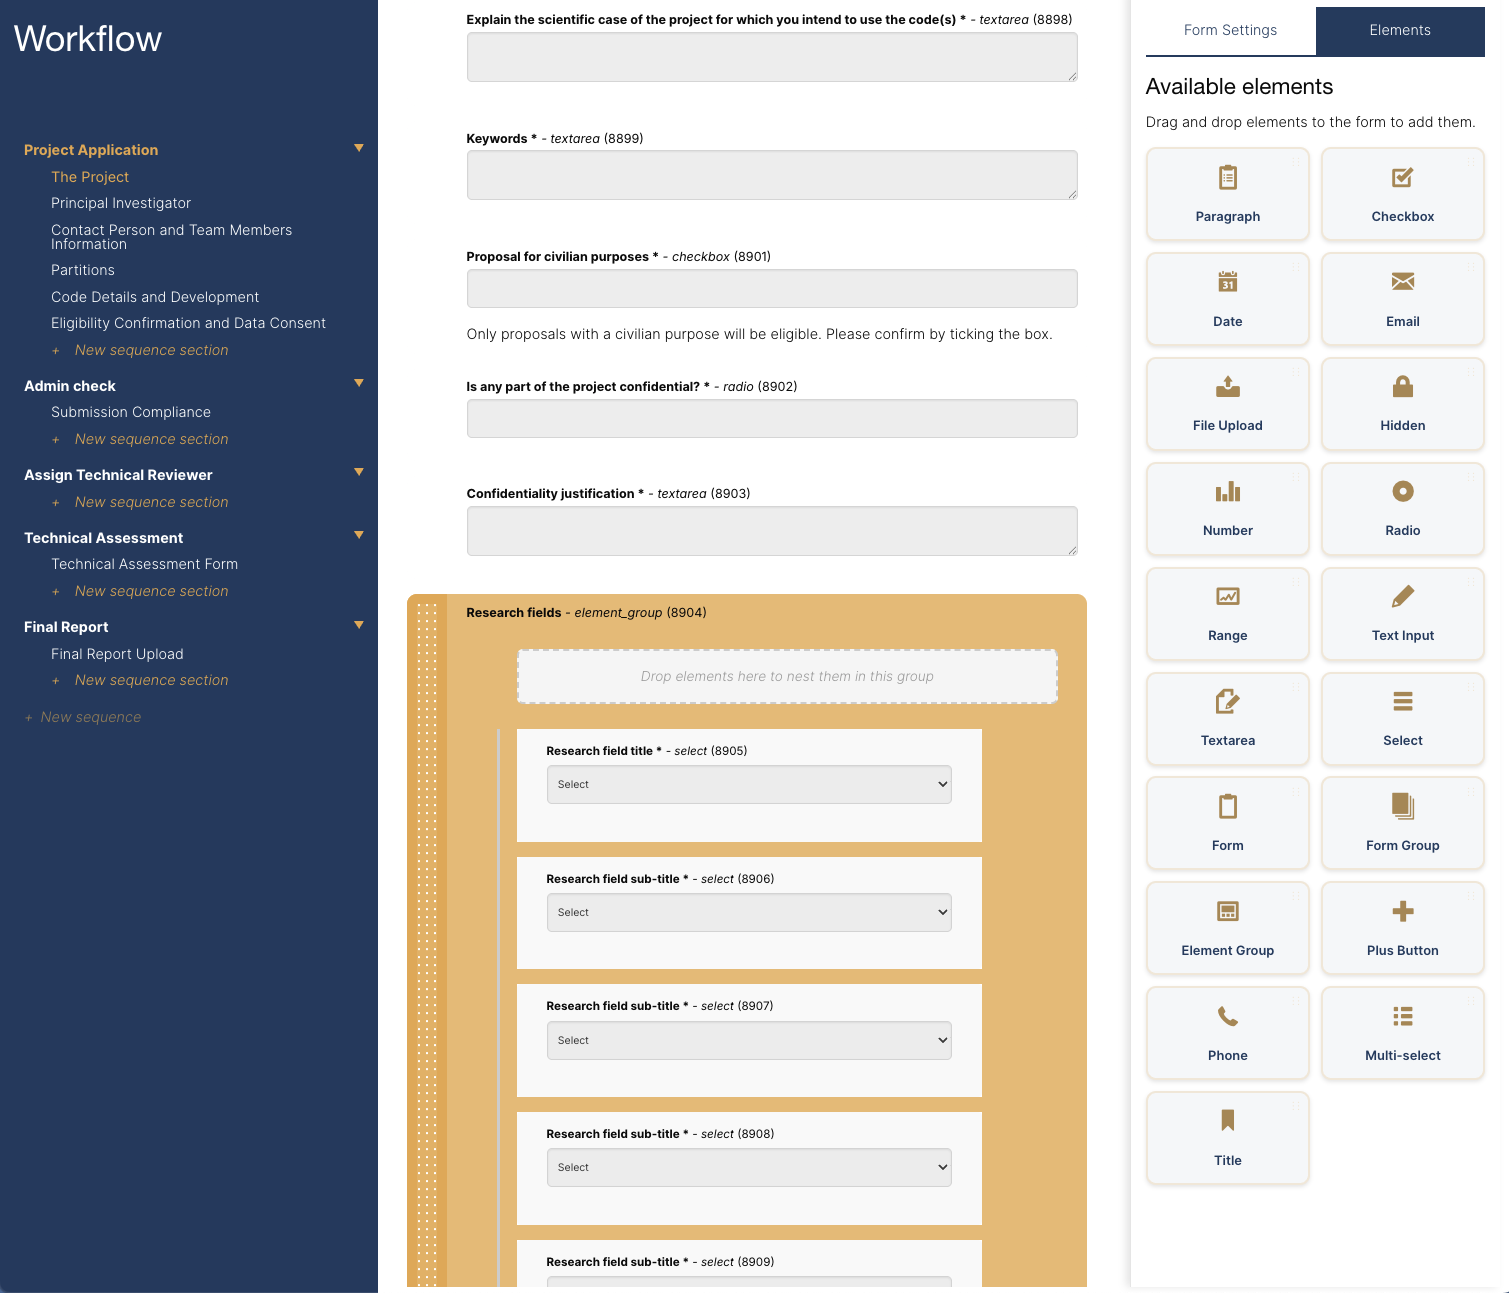The width and height of the screenshot is (1509, 1293).
Task: Click the Radio element tile
Action: click(1402, 509)
